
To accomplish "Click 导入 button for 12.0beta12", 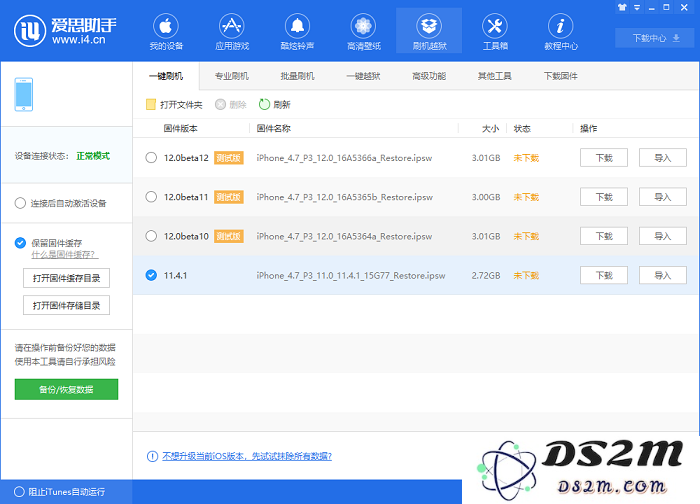I will (x=663, y=158).
